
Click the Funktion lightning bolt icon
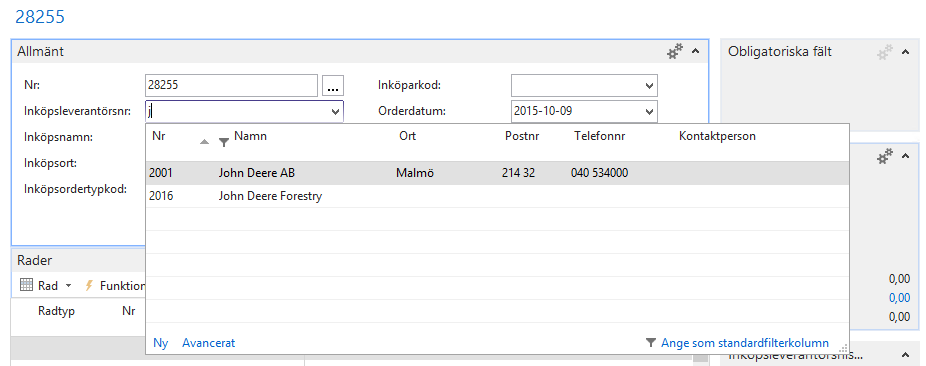[x=89, y=285]
